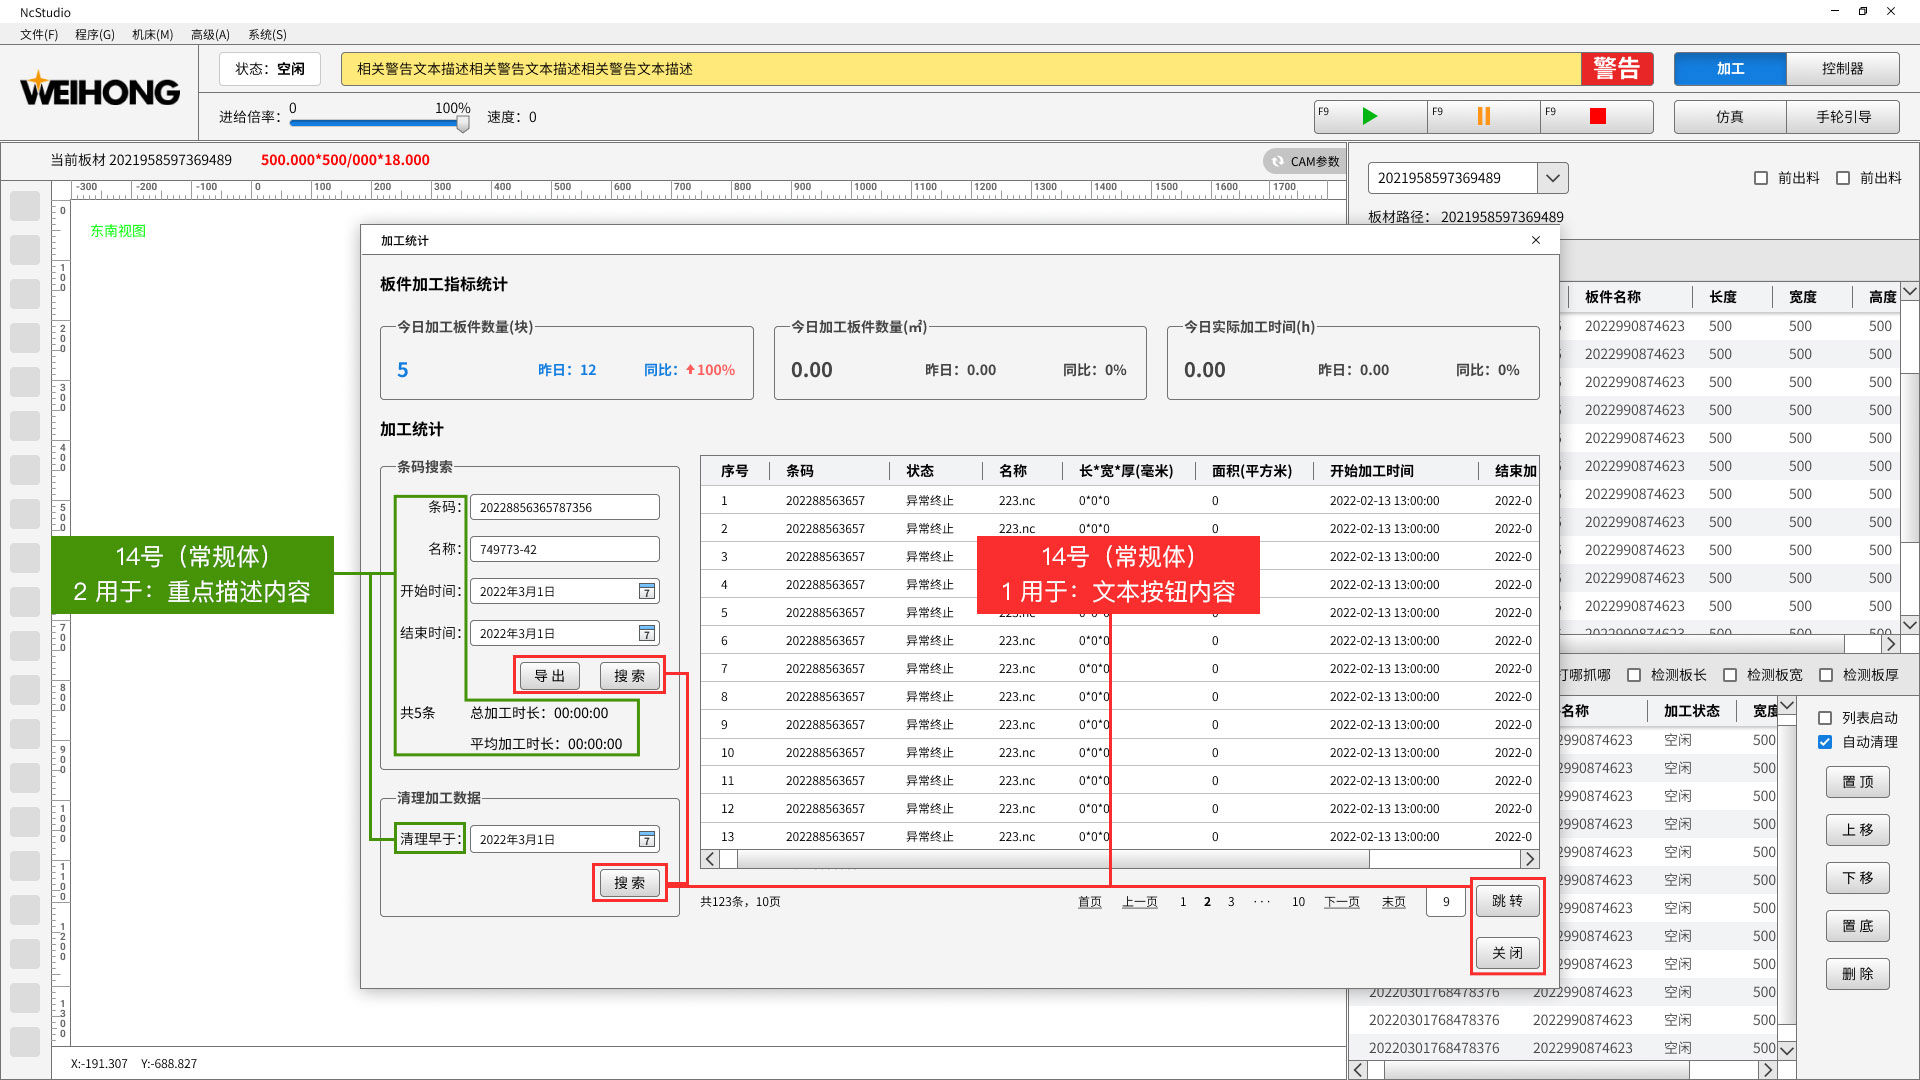Viewport: 1920px width, 1080px height.
Task: Toggle second 前出料 checkbox
Action: coord(1843,178)
